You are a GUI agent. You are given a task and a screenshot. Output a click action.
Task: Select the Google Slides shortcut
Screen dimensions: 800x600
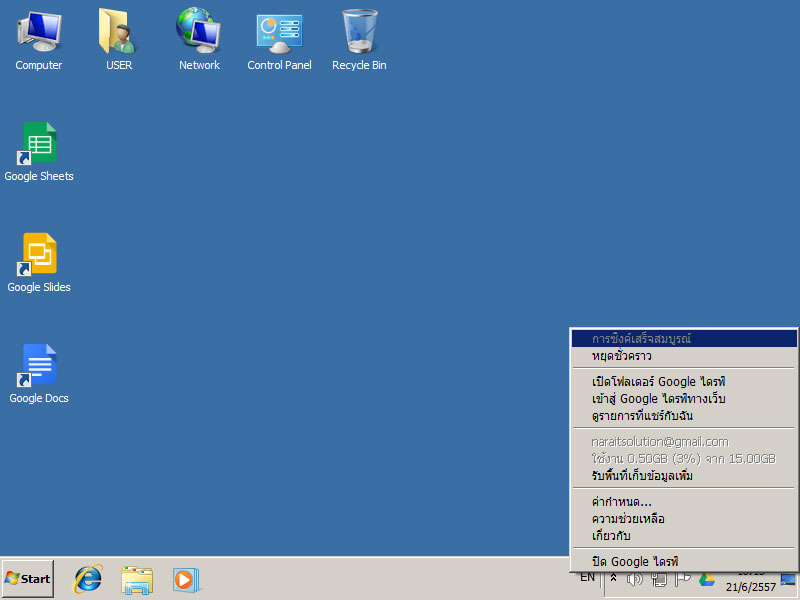click(x=39, y=263)
